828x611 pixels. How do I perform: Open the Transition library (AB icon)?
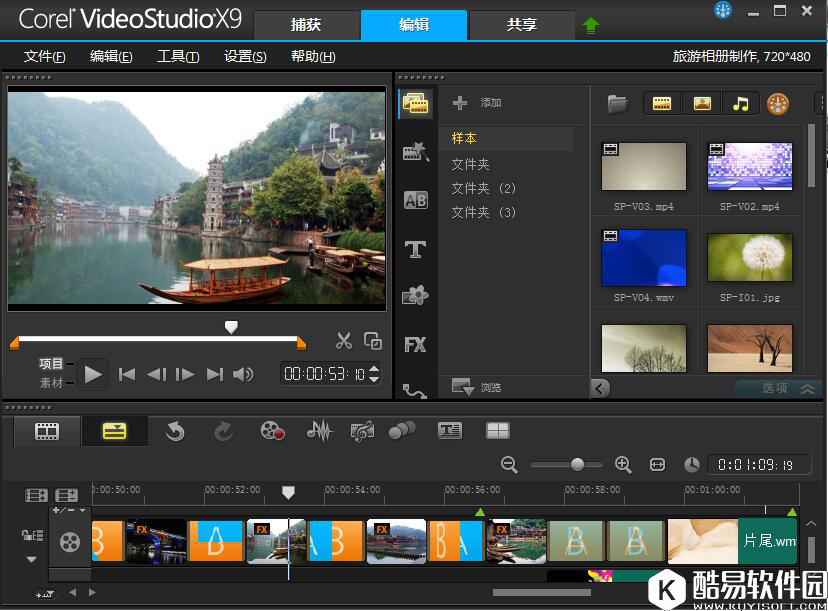415,201
